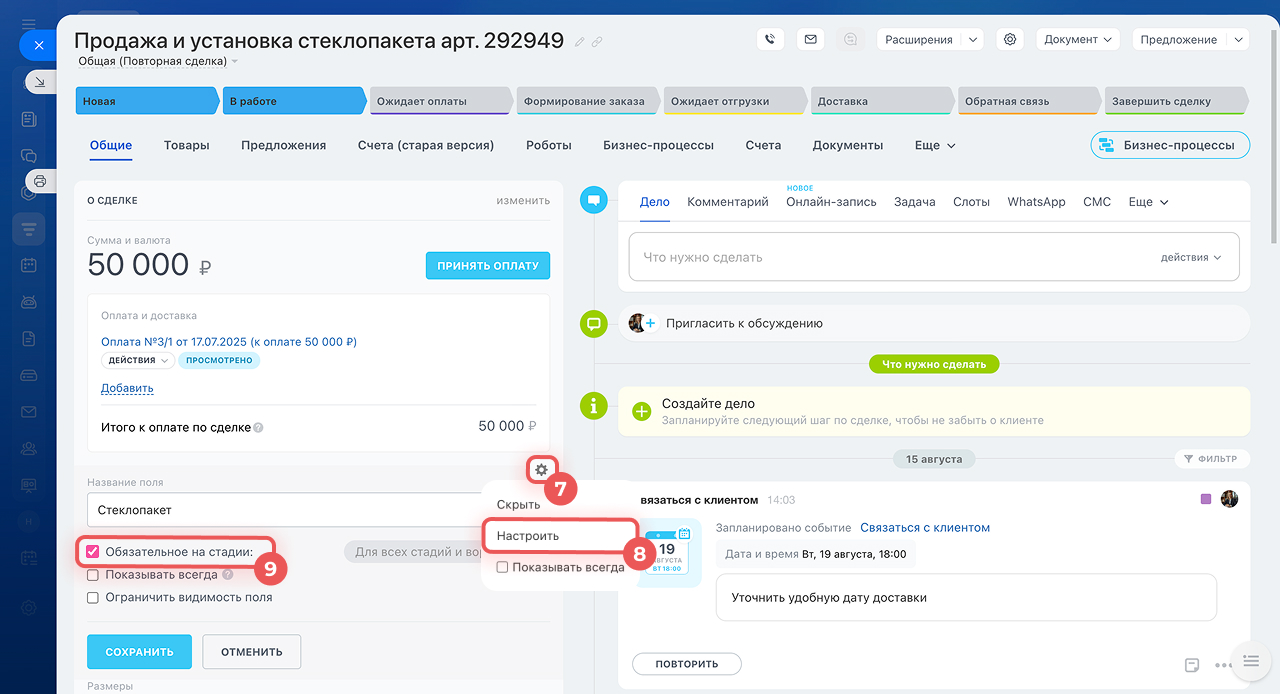Click the field settings gear icon
The image size is (1280, 694).
coord(541,469)
